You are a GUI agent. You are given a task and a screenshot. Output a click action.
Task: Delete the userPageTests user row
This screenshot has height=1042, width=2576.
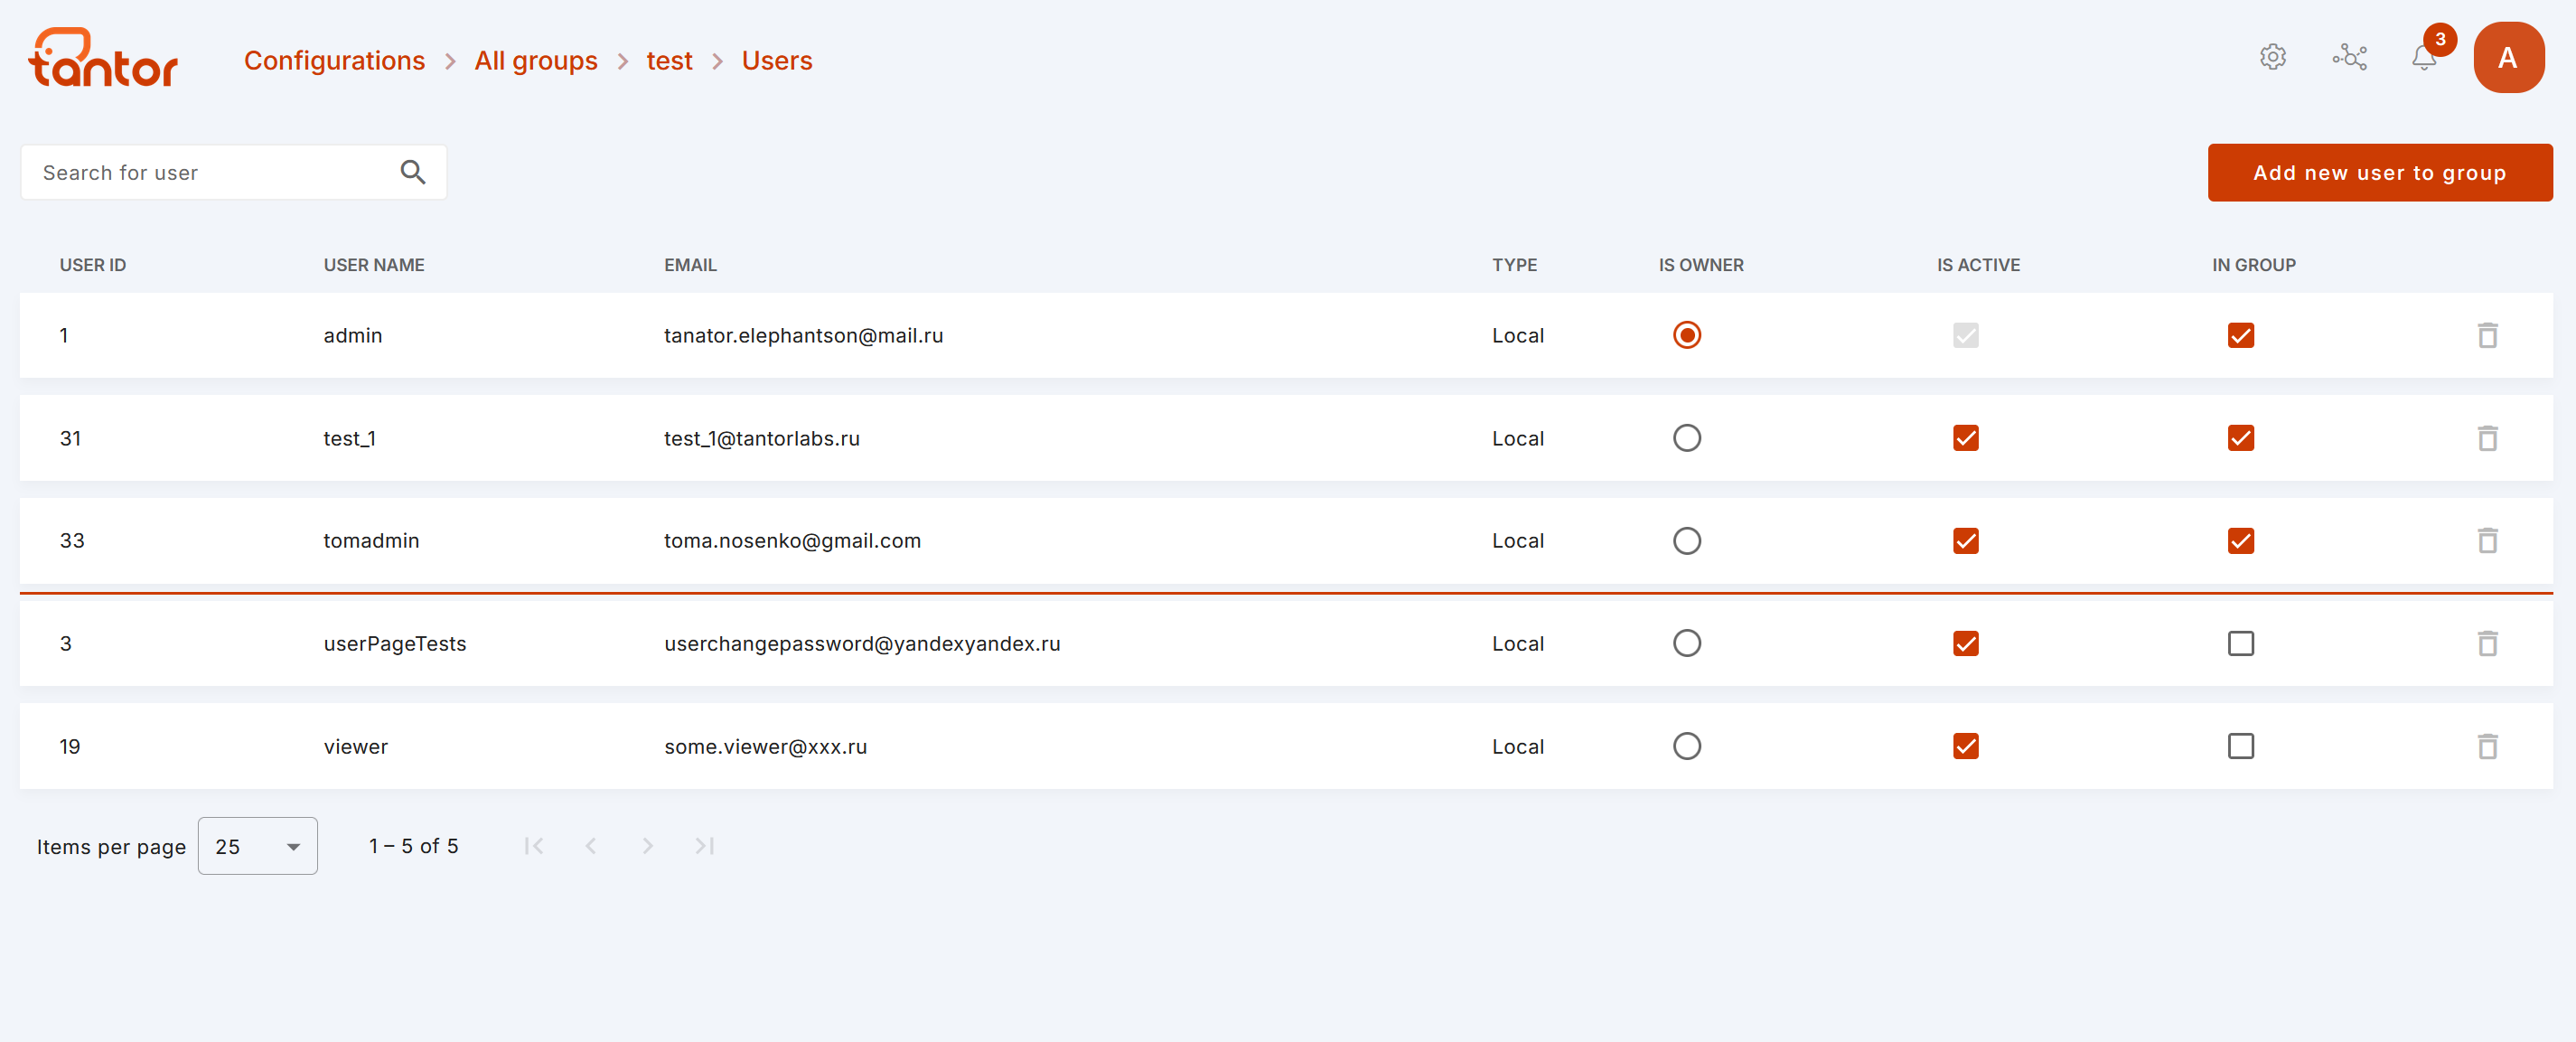pos(2487,643)
